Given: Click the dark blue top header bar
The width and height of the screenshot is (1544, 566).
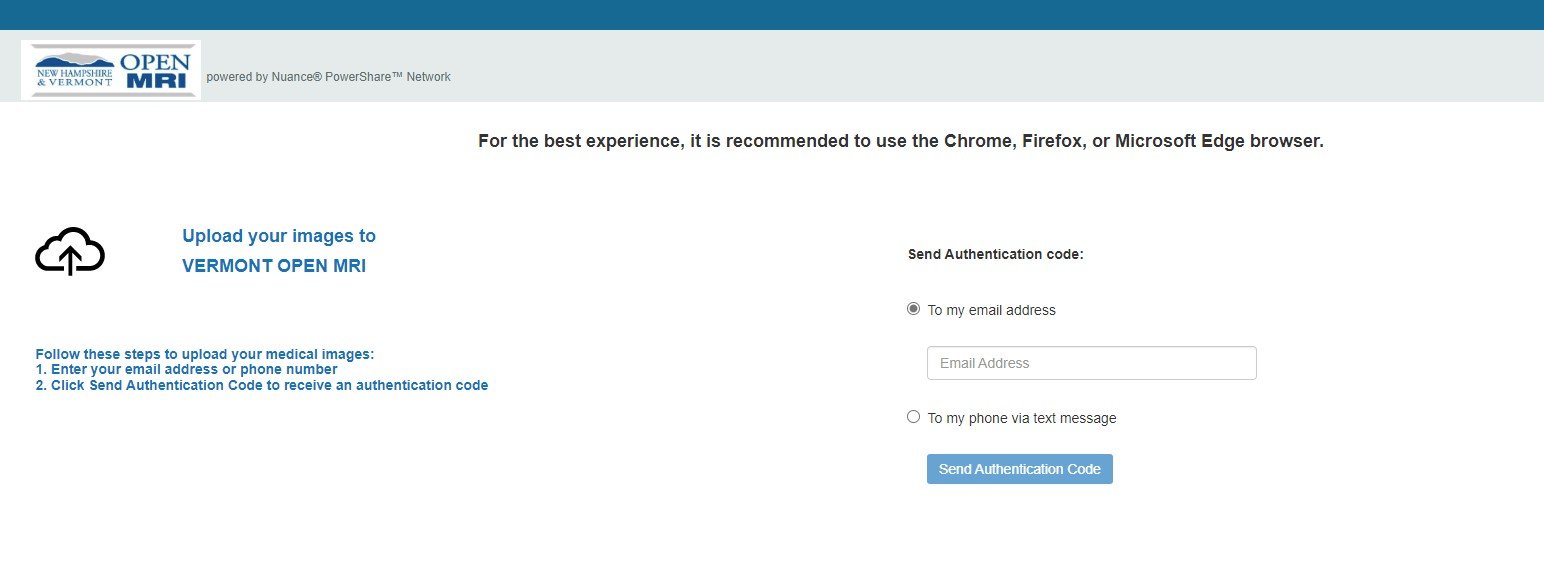Looking at the screenshot, I should (x=772, y=15).
